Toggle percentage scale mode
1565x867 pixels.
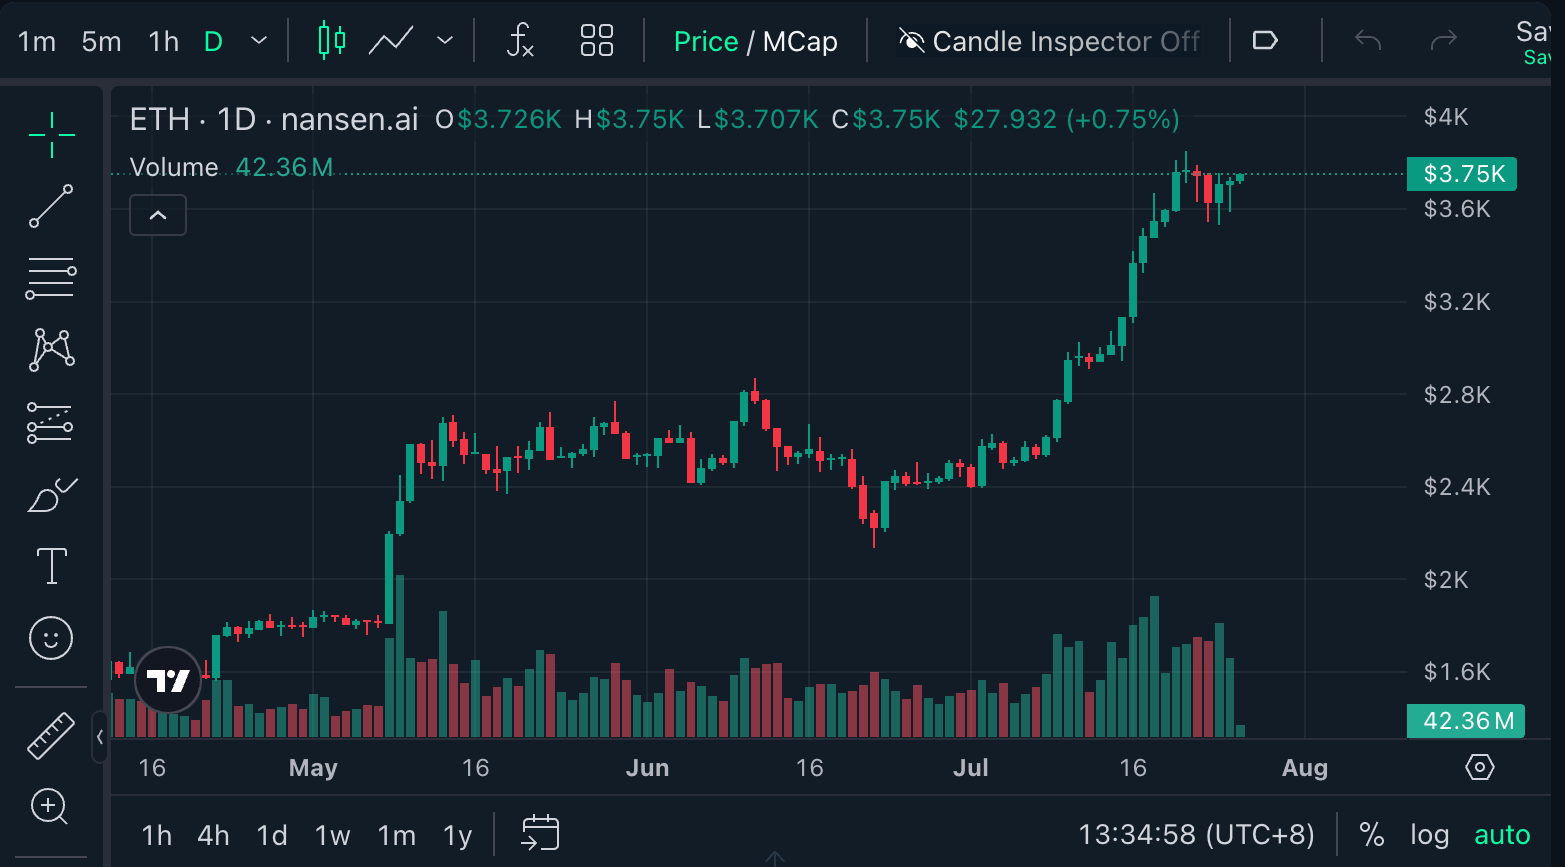point(1372,835)
